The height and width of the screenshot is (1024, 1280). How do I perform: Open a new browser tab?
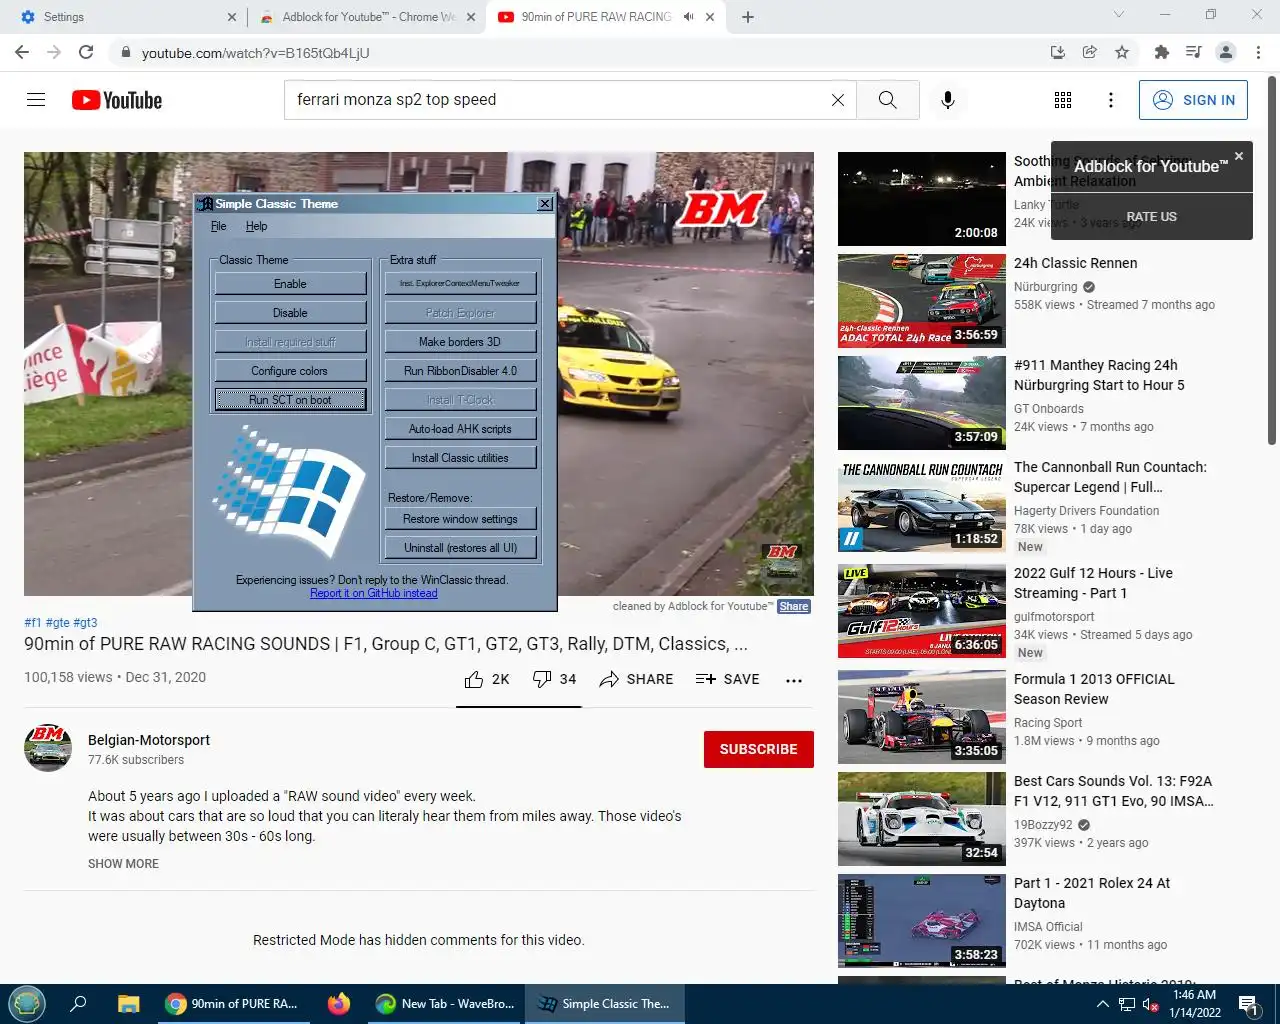(x=748, y=17)
